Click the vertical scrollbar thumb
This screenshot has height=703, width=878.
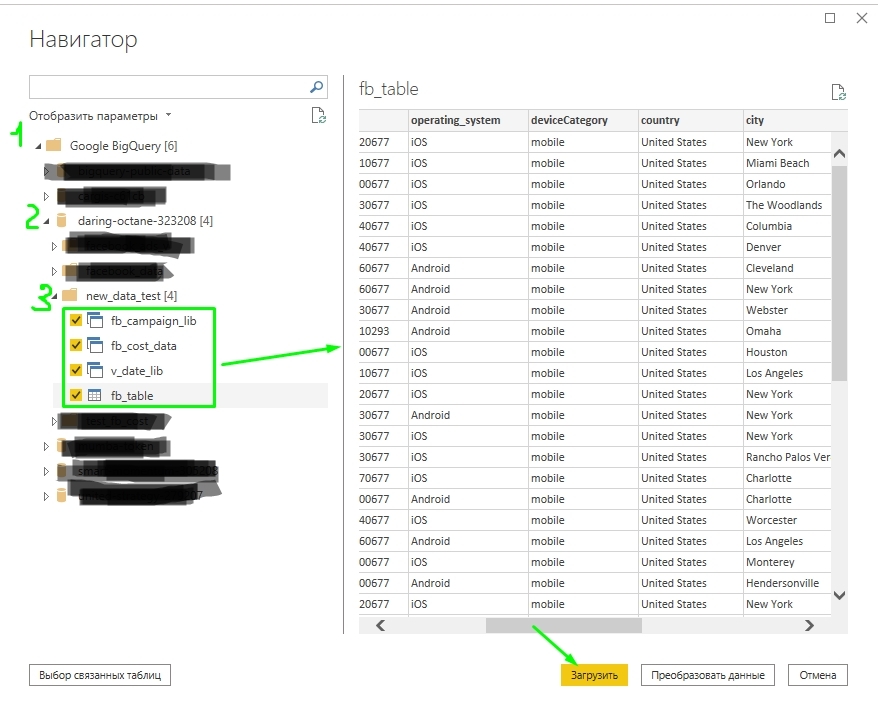[839, 273]
